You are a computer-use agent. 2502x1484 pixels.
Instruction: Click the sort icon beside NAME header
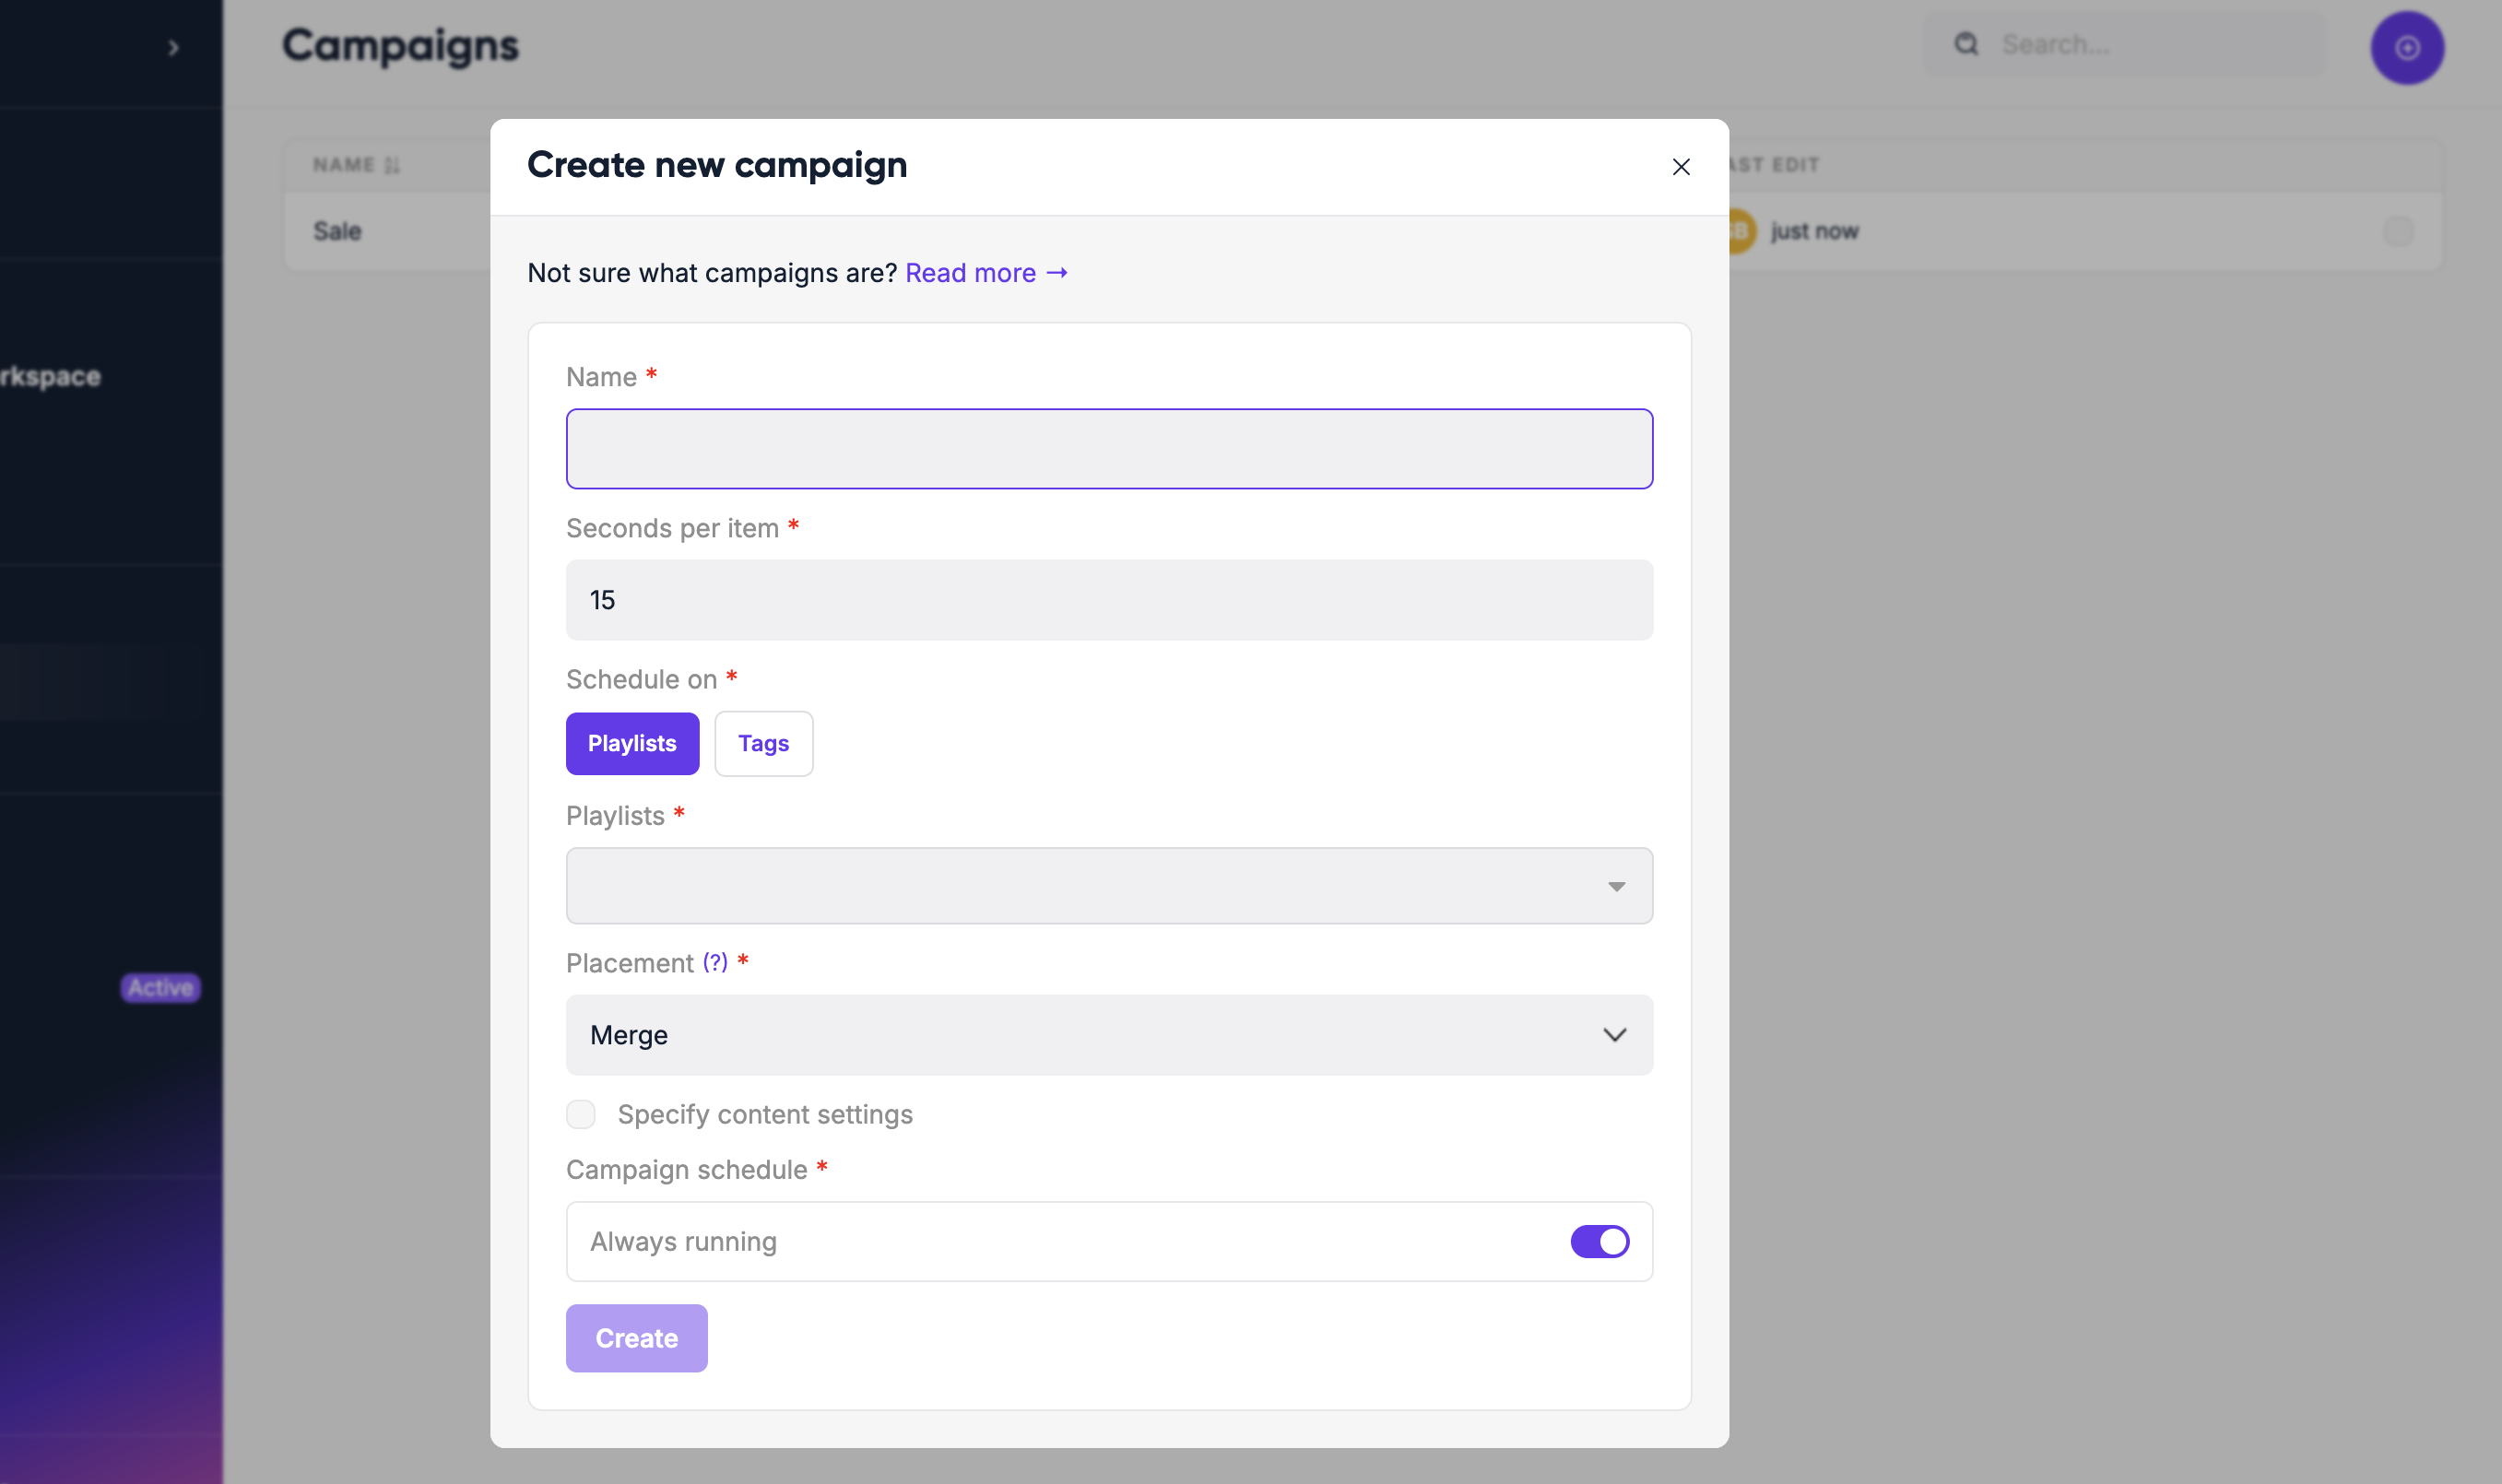(391, 165)
